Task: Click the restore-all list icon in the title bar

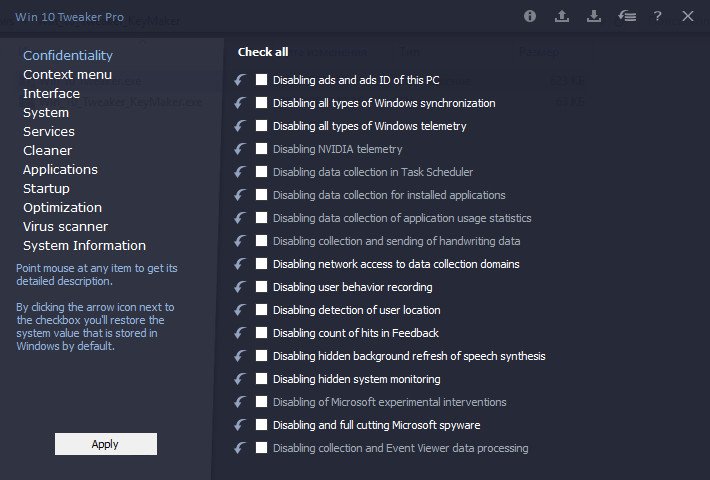Action: [627, 16]
